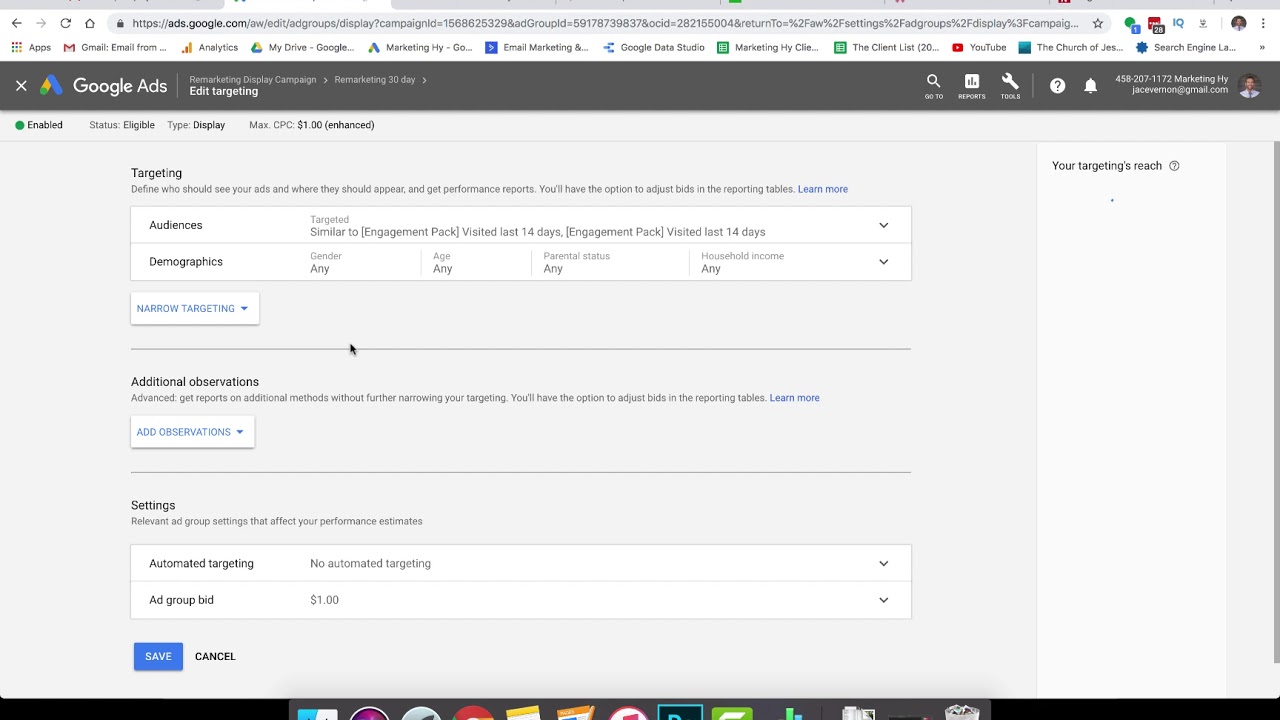
Task: Click the Cancel button
Action: click(215, 656)
